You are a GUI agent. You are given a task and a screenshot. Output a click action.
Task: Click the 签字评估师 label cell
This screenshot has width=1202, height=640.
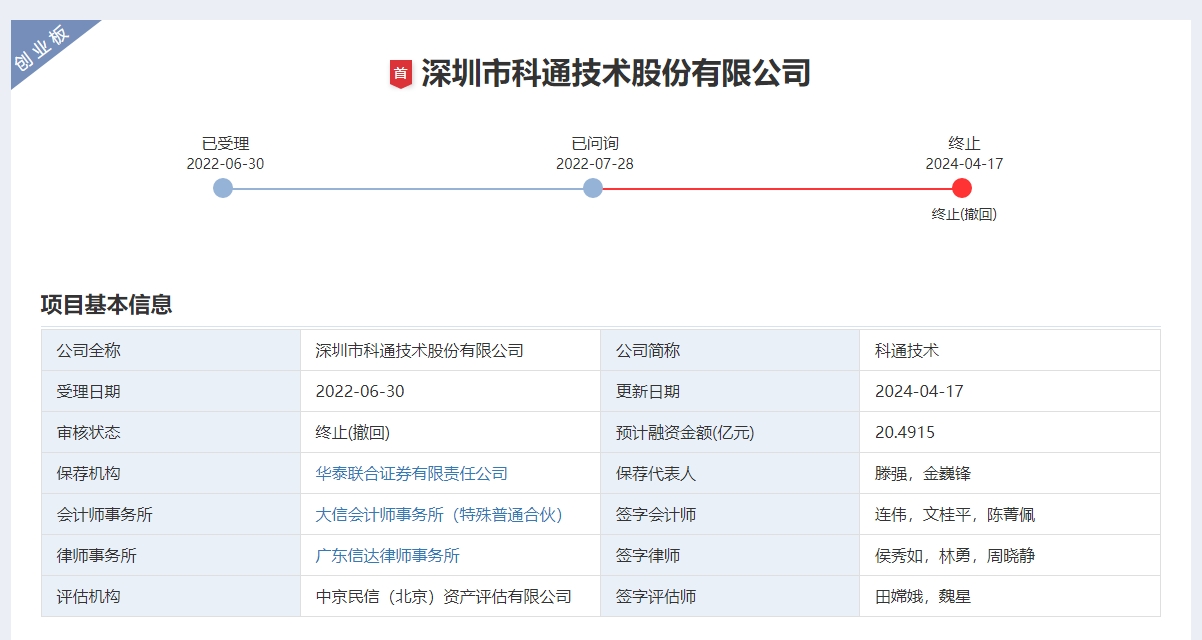(x=730, y=597)
